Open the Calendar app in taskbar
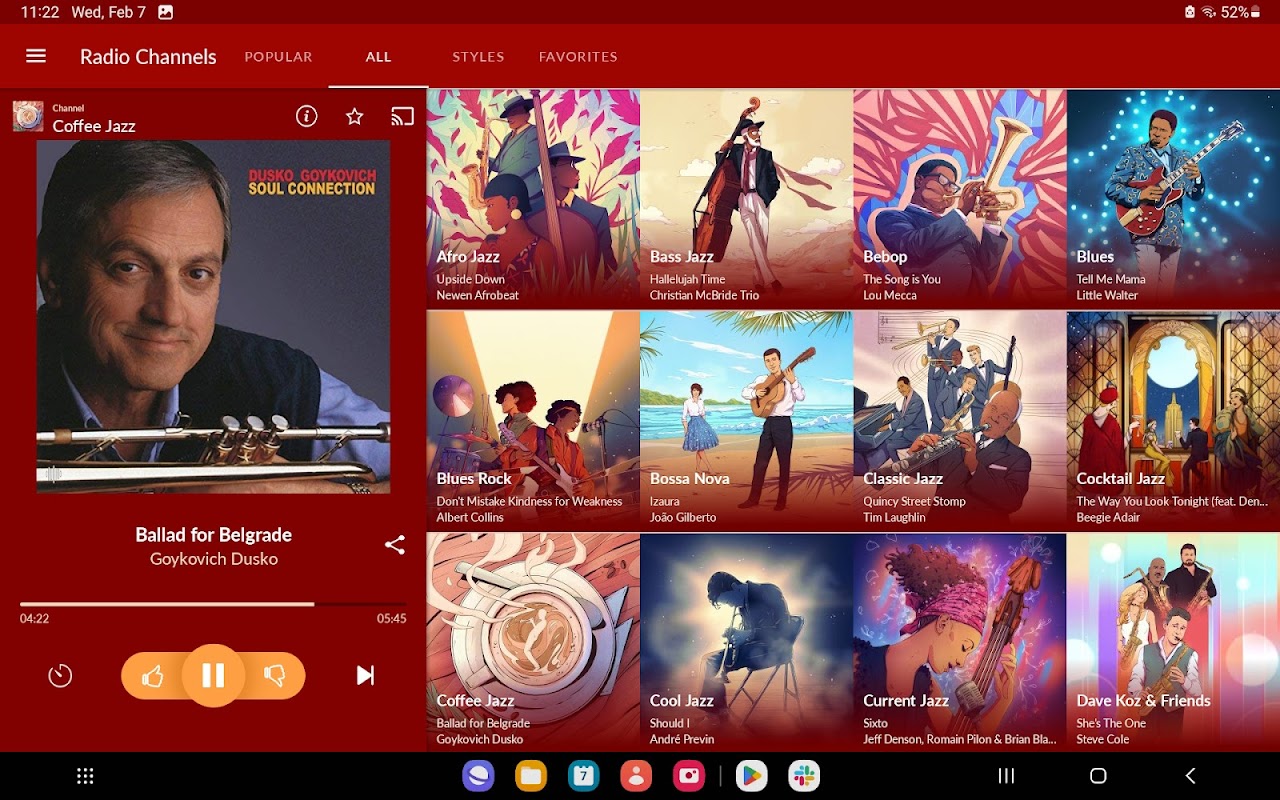This screenshot has height=800, width=1280. [x=583, y=776]
